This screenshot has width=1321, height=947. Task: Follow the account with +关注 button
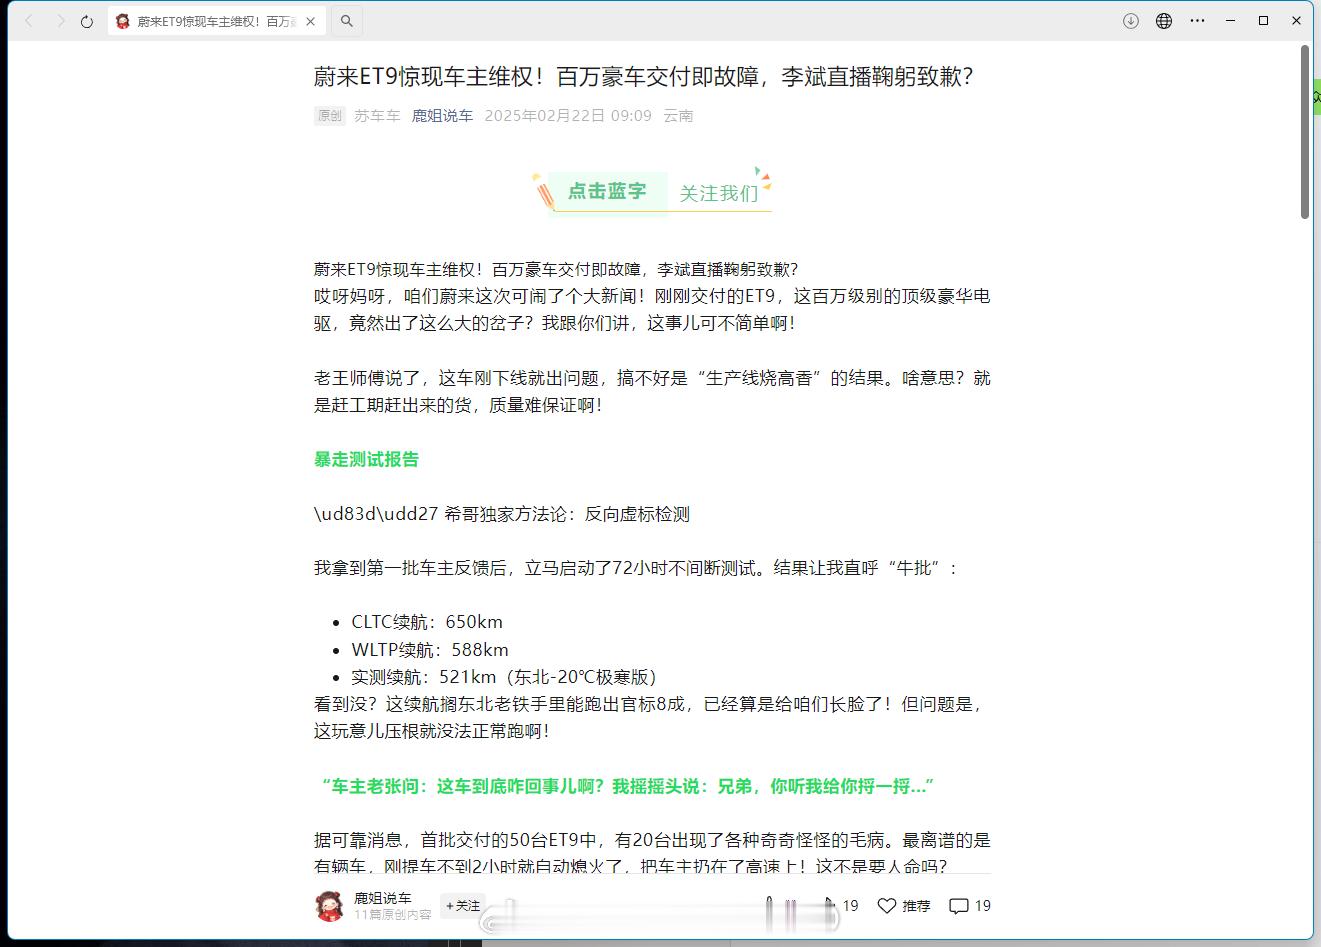pyautogui.click(x=463, y=905)
